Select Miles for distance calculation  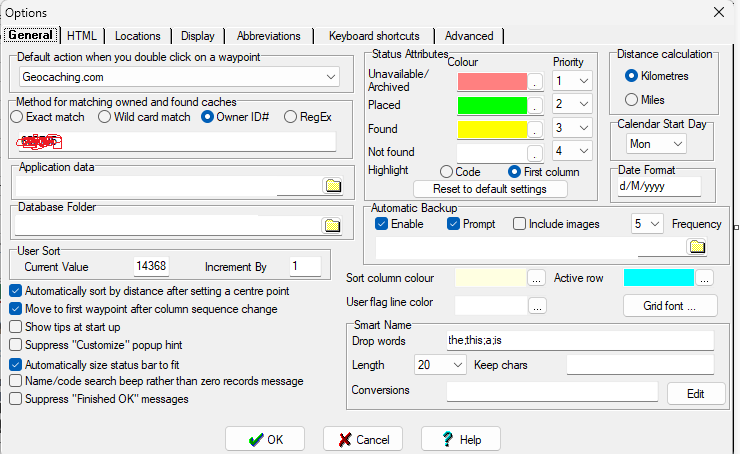point(632,99)
